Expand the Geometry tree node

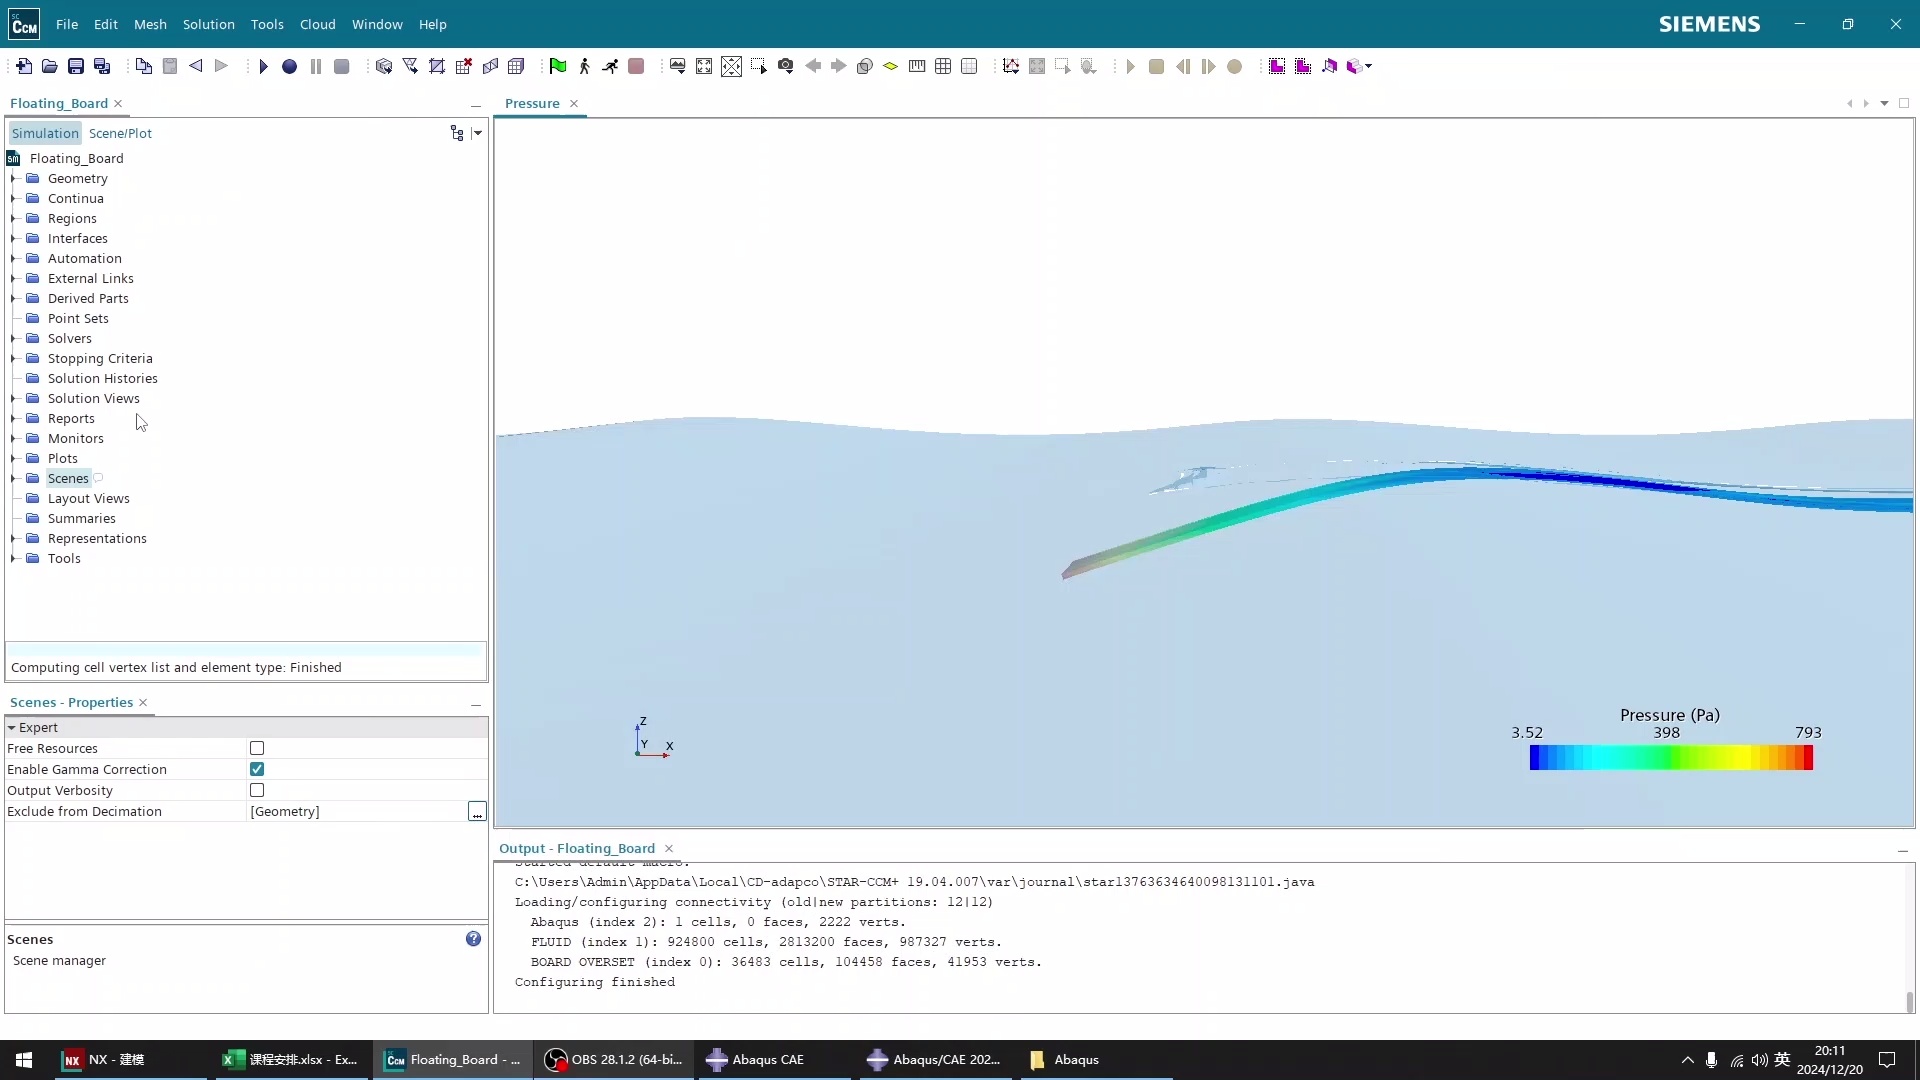click(x=14, y=178)
